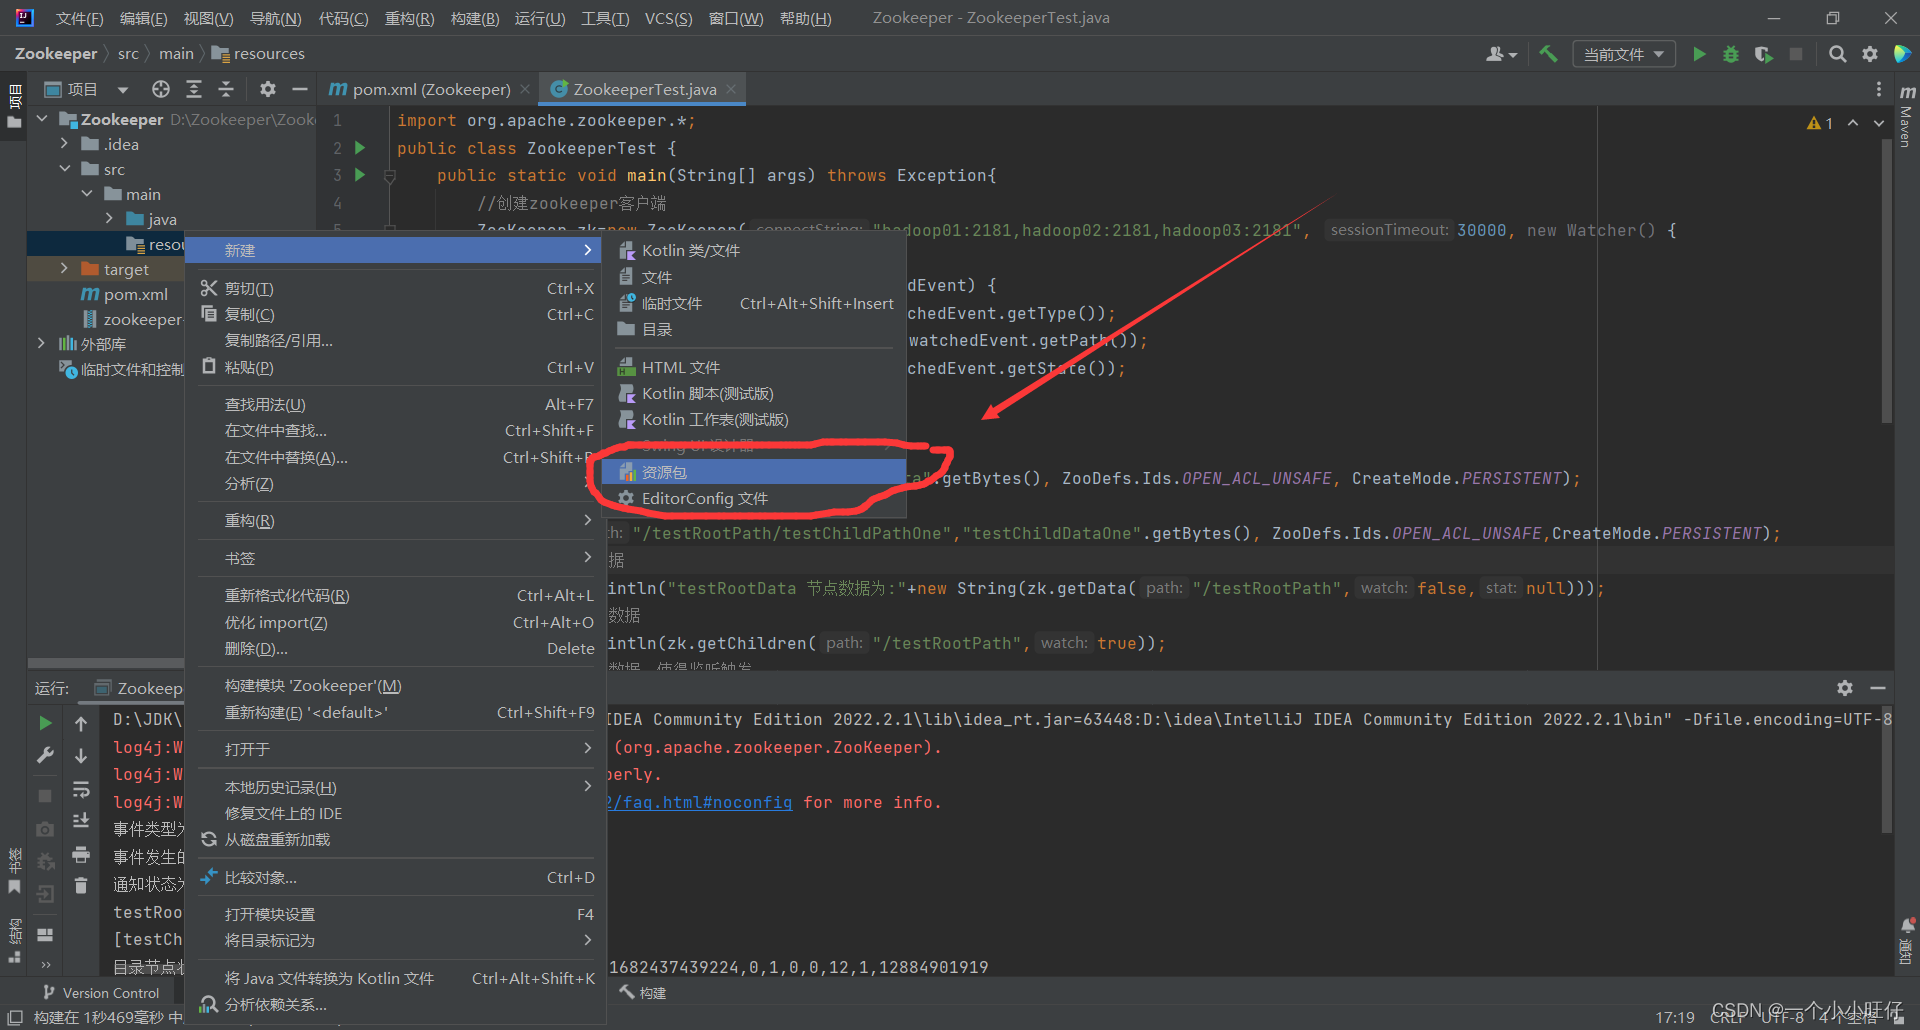Open IDE settings gear in top toolbar
Screen dimensions: 1920x1030
click(1870, 54)
